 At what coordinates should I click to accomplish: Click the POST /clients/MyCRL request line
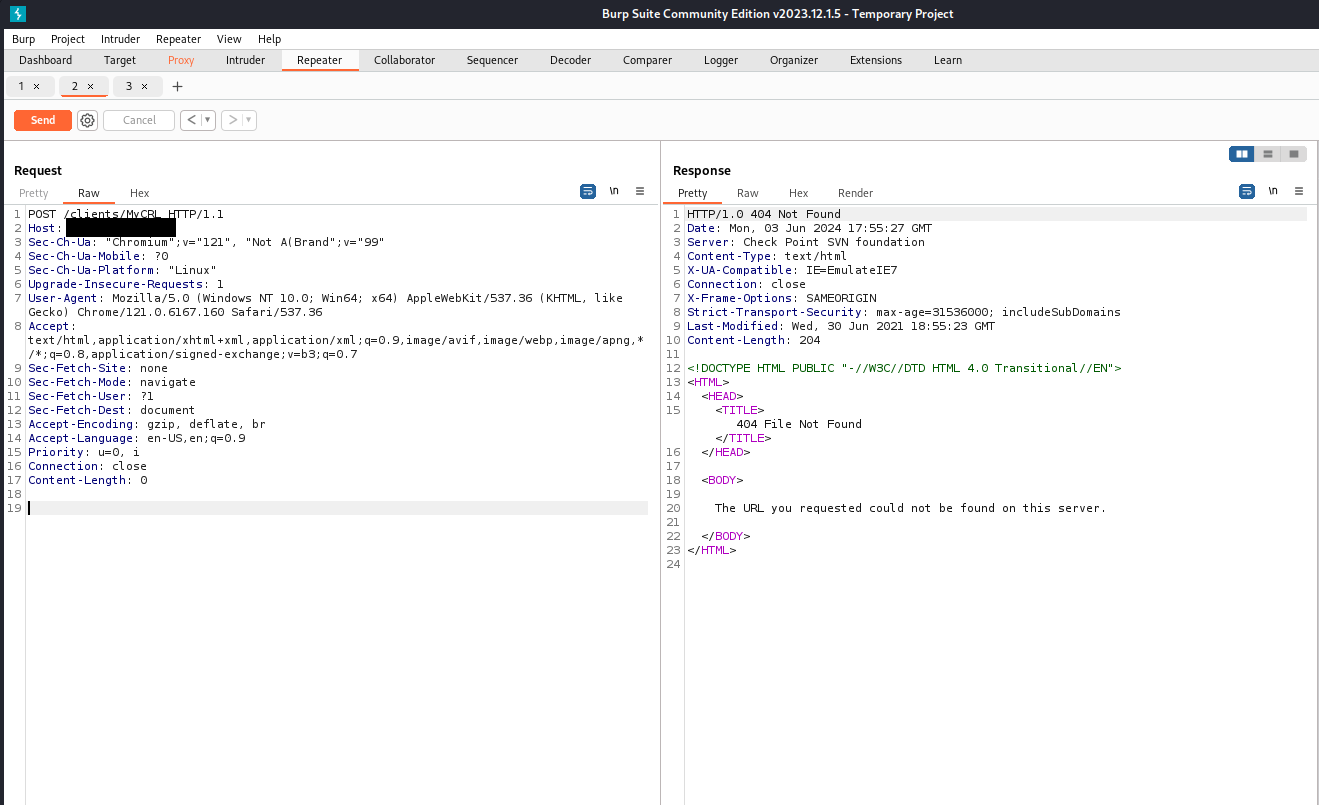126,214
